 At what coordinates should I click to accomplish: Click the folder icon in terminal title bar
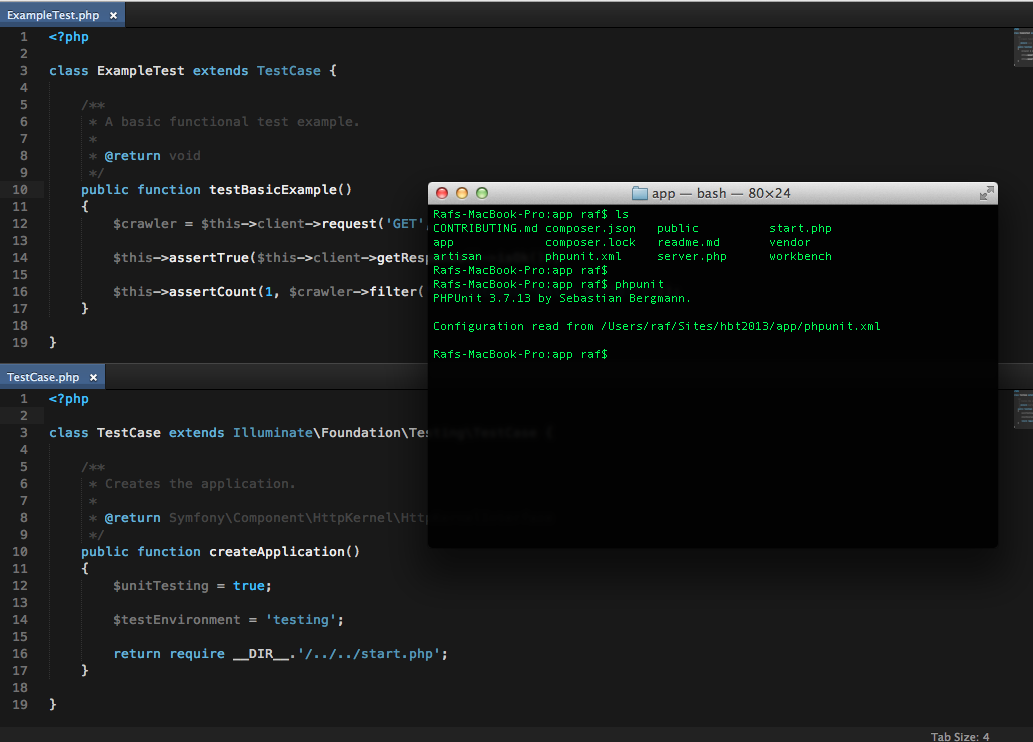pos(640,193)
